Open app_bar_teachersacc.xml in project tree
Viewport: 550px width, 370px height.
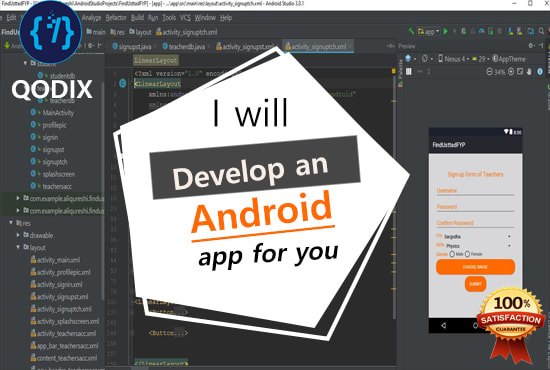pyautogui.click(x=64, y=346)
